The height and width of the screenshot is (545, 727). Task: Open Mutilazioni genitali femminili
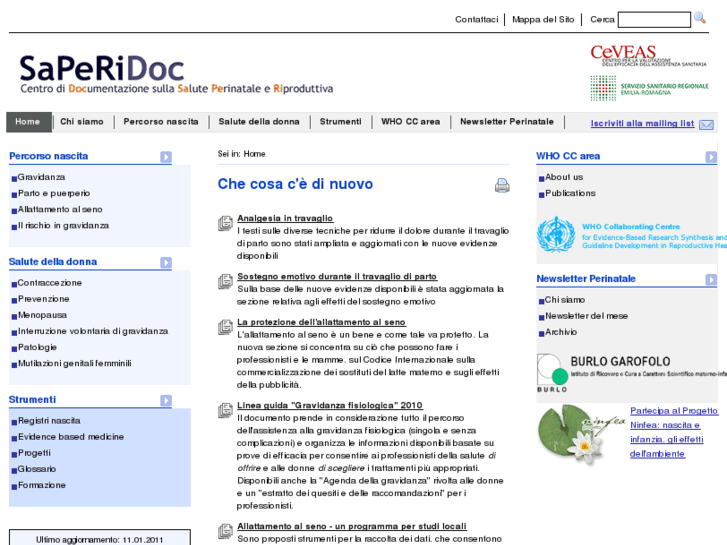75,364
